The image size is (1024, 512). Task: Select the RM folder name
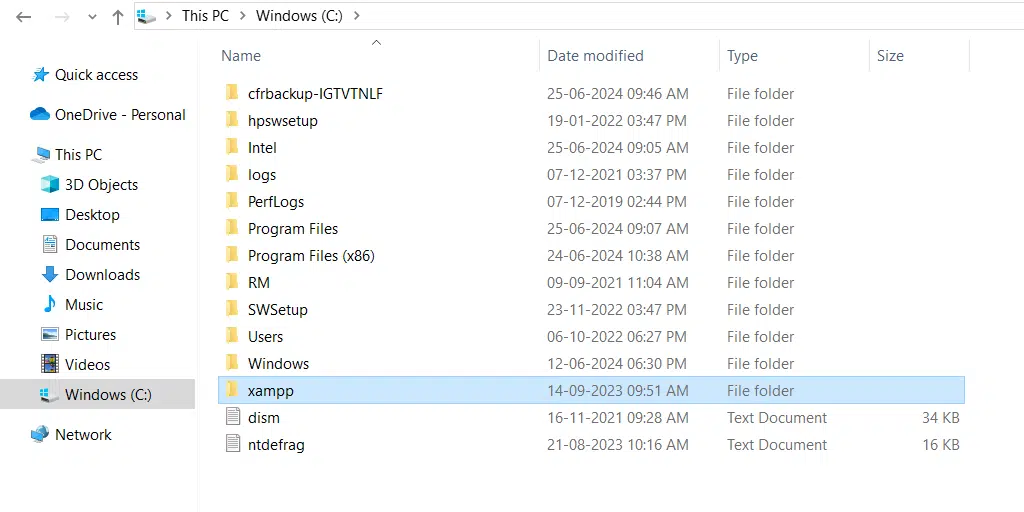click(x=259, y=283)
